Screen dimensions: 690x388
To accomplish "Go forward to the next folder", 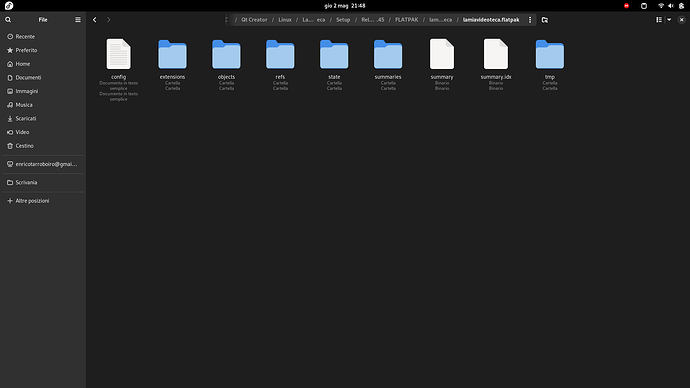I will pos(109,20).
